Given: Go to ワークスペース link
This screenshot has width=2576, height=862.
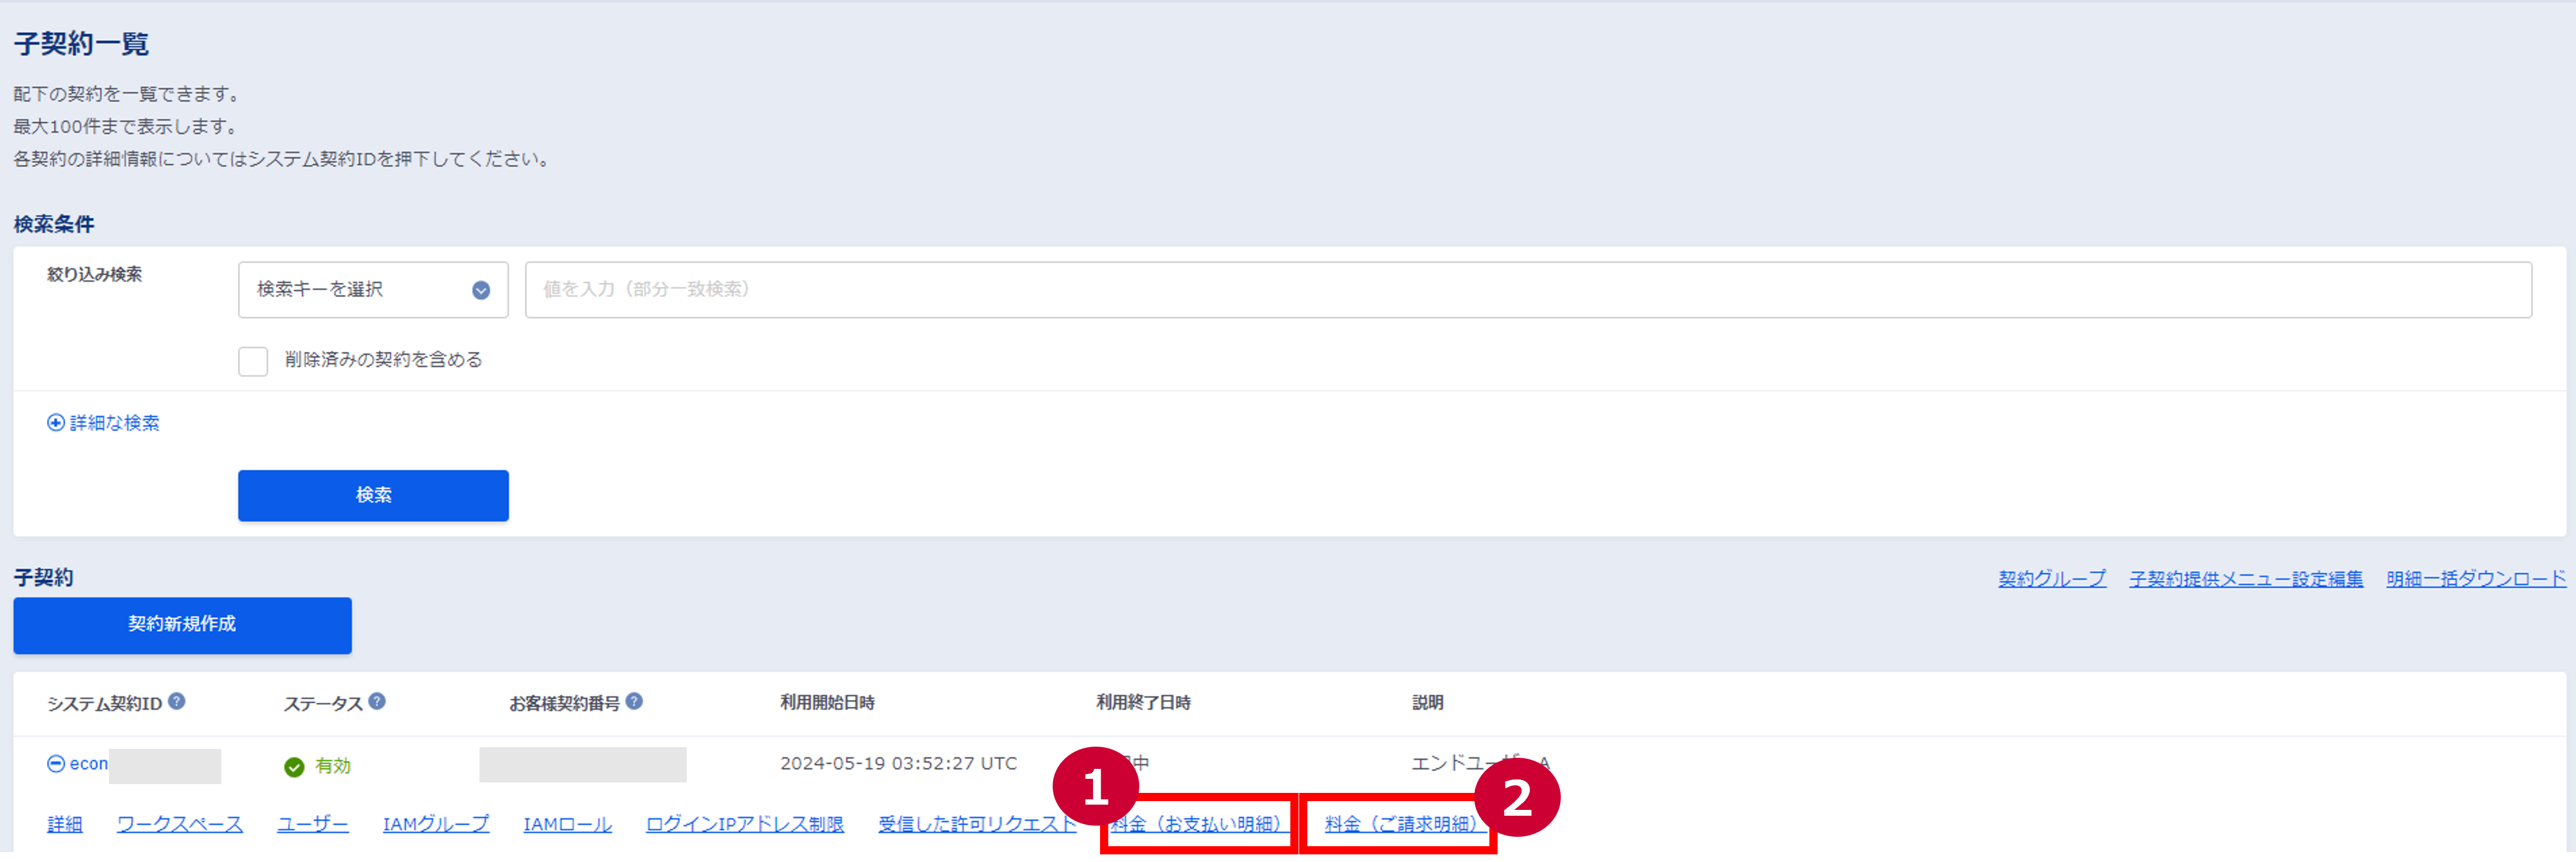Looking at the screenshot, I should pos(180,823).
